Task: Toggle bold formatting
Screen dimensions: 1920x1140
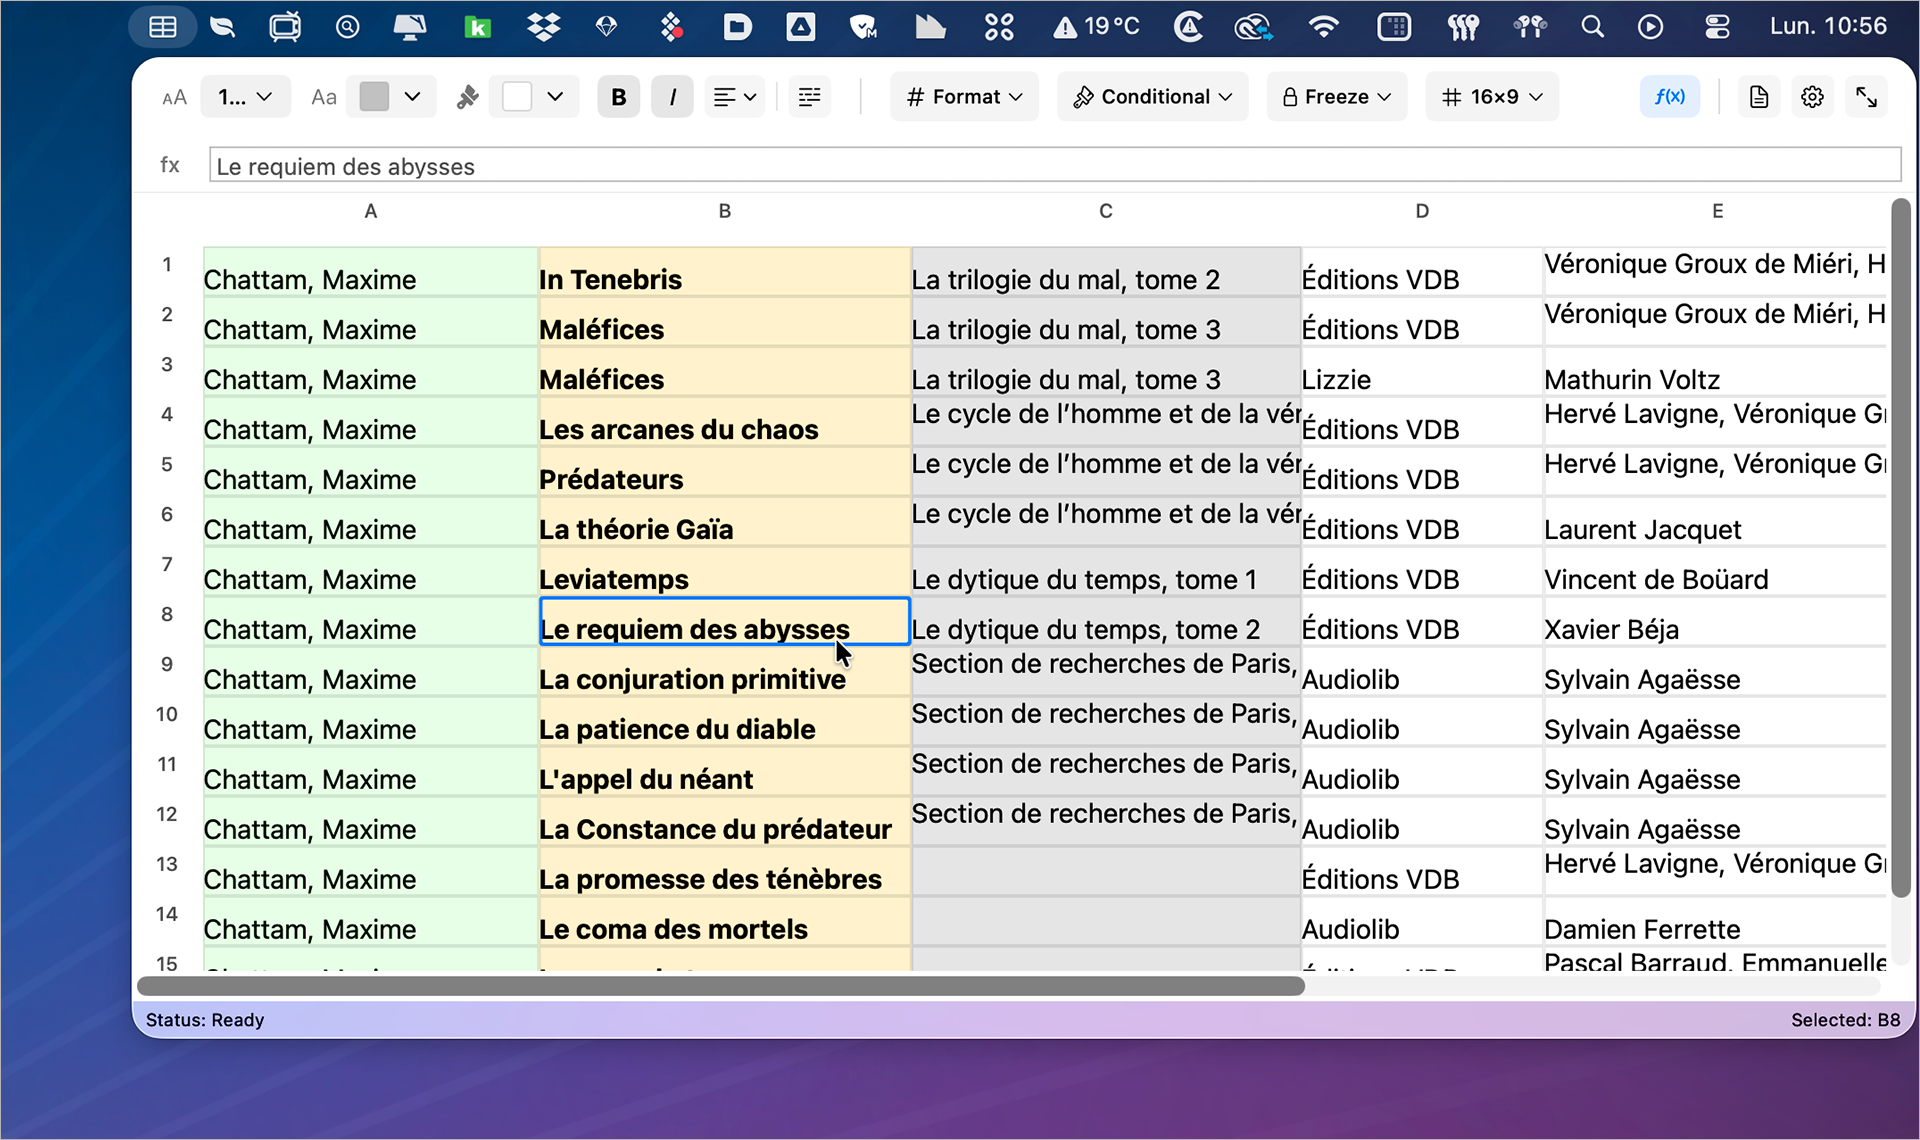Action: click(619, 97)
